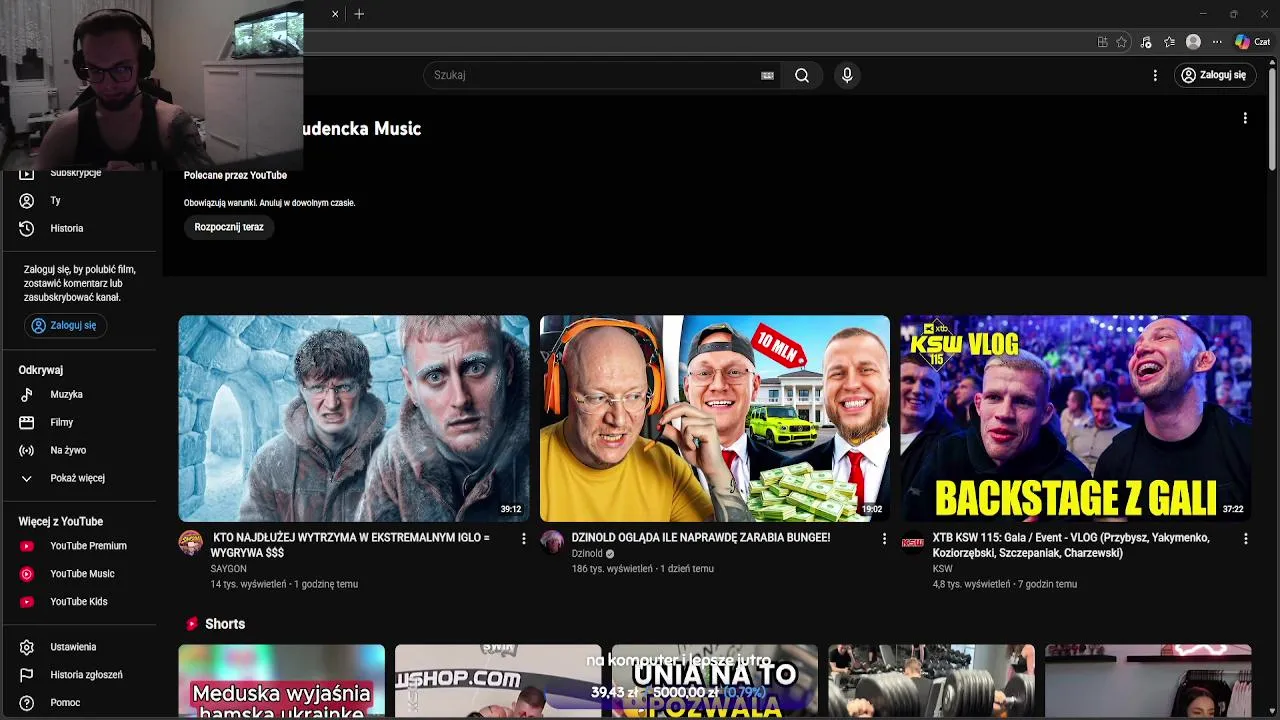Click the SAYGON channel avatar
The height and width of the screenshot is (720, 1280).
pos(190,543)
